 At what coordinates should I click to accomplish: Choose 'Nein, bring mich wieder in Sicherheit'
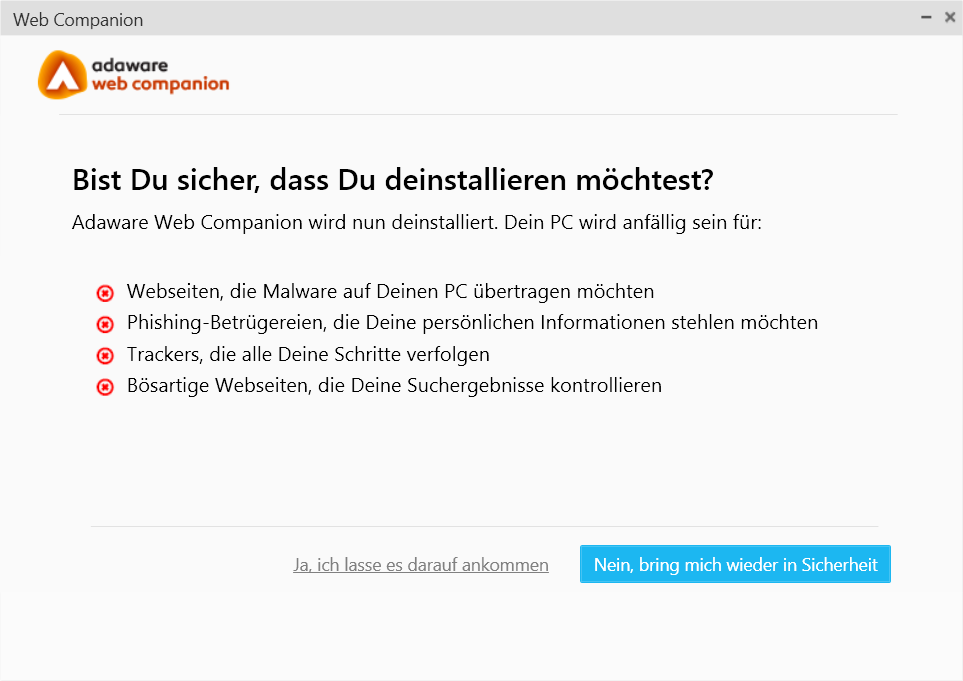[735, 564]
